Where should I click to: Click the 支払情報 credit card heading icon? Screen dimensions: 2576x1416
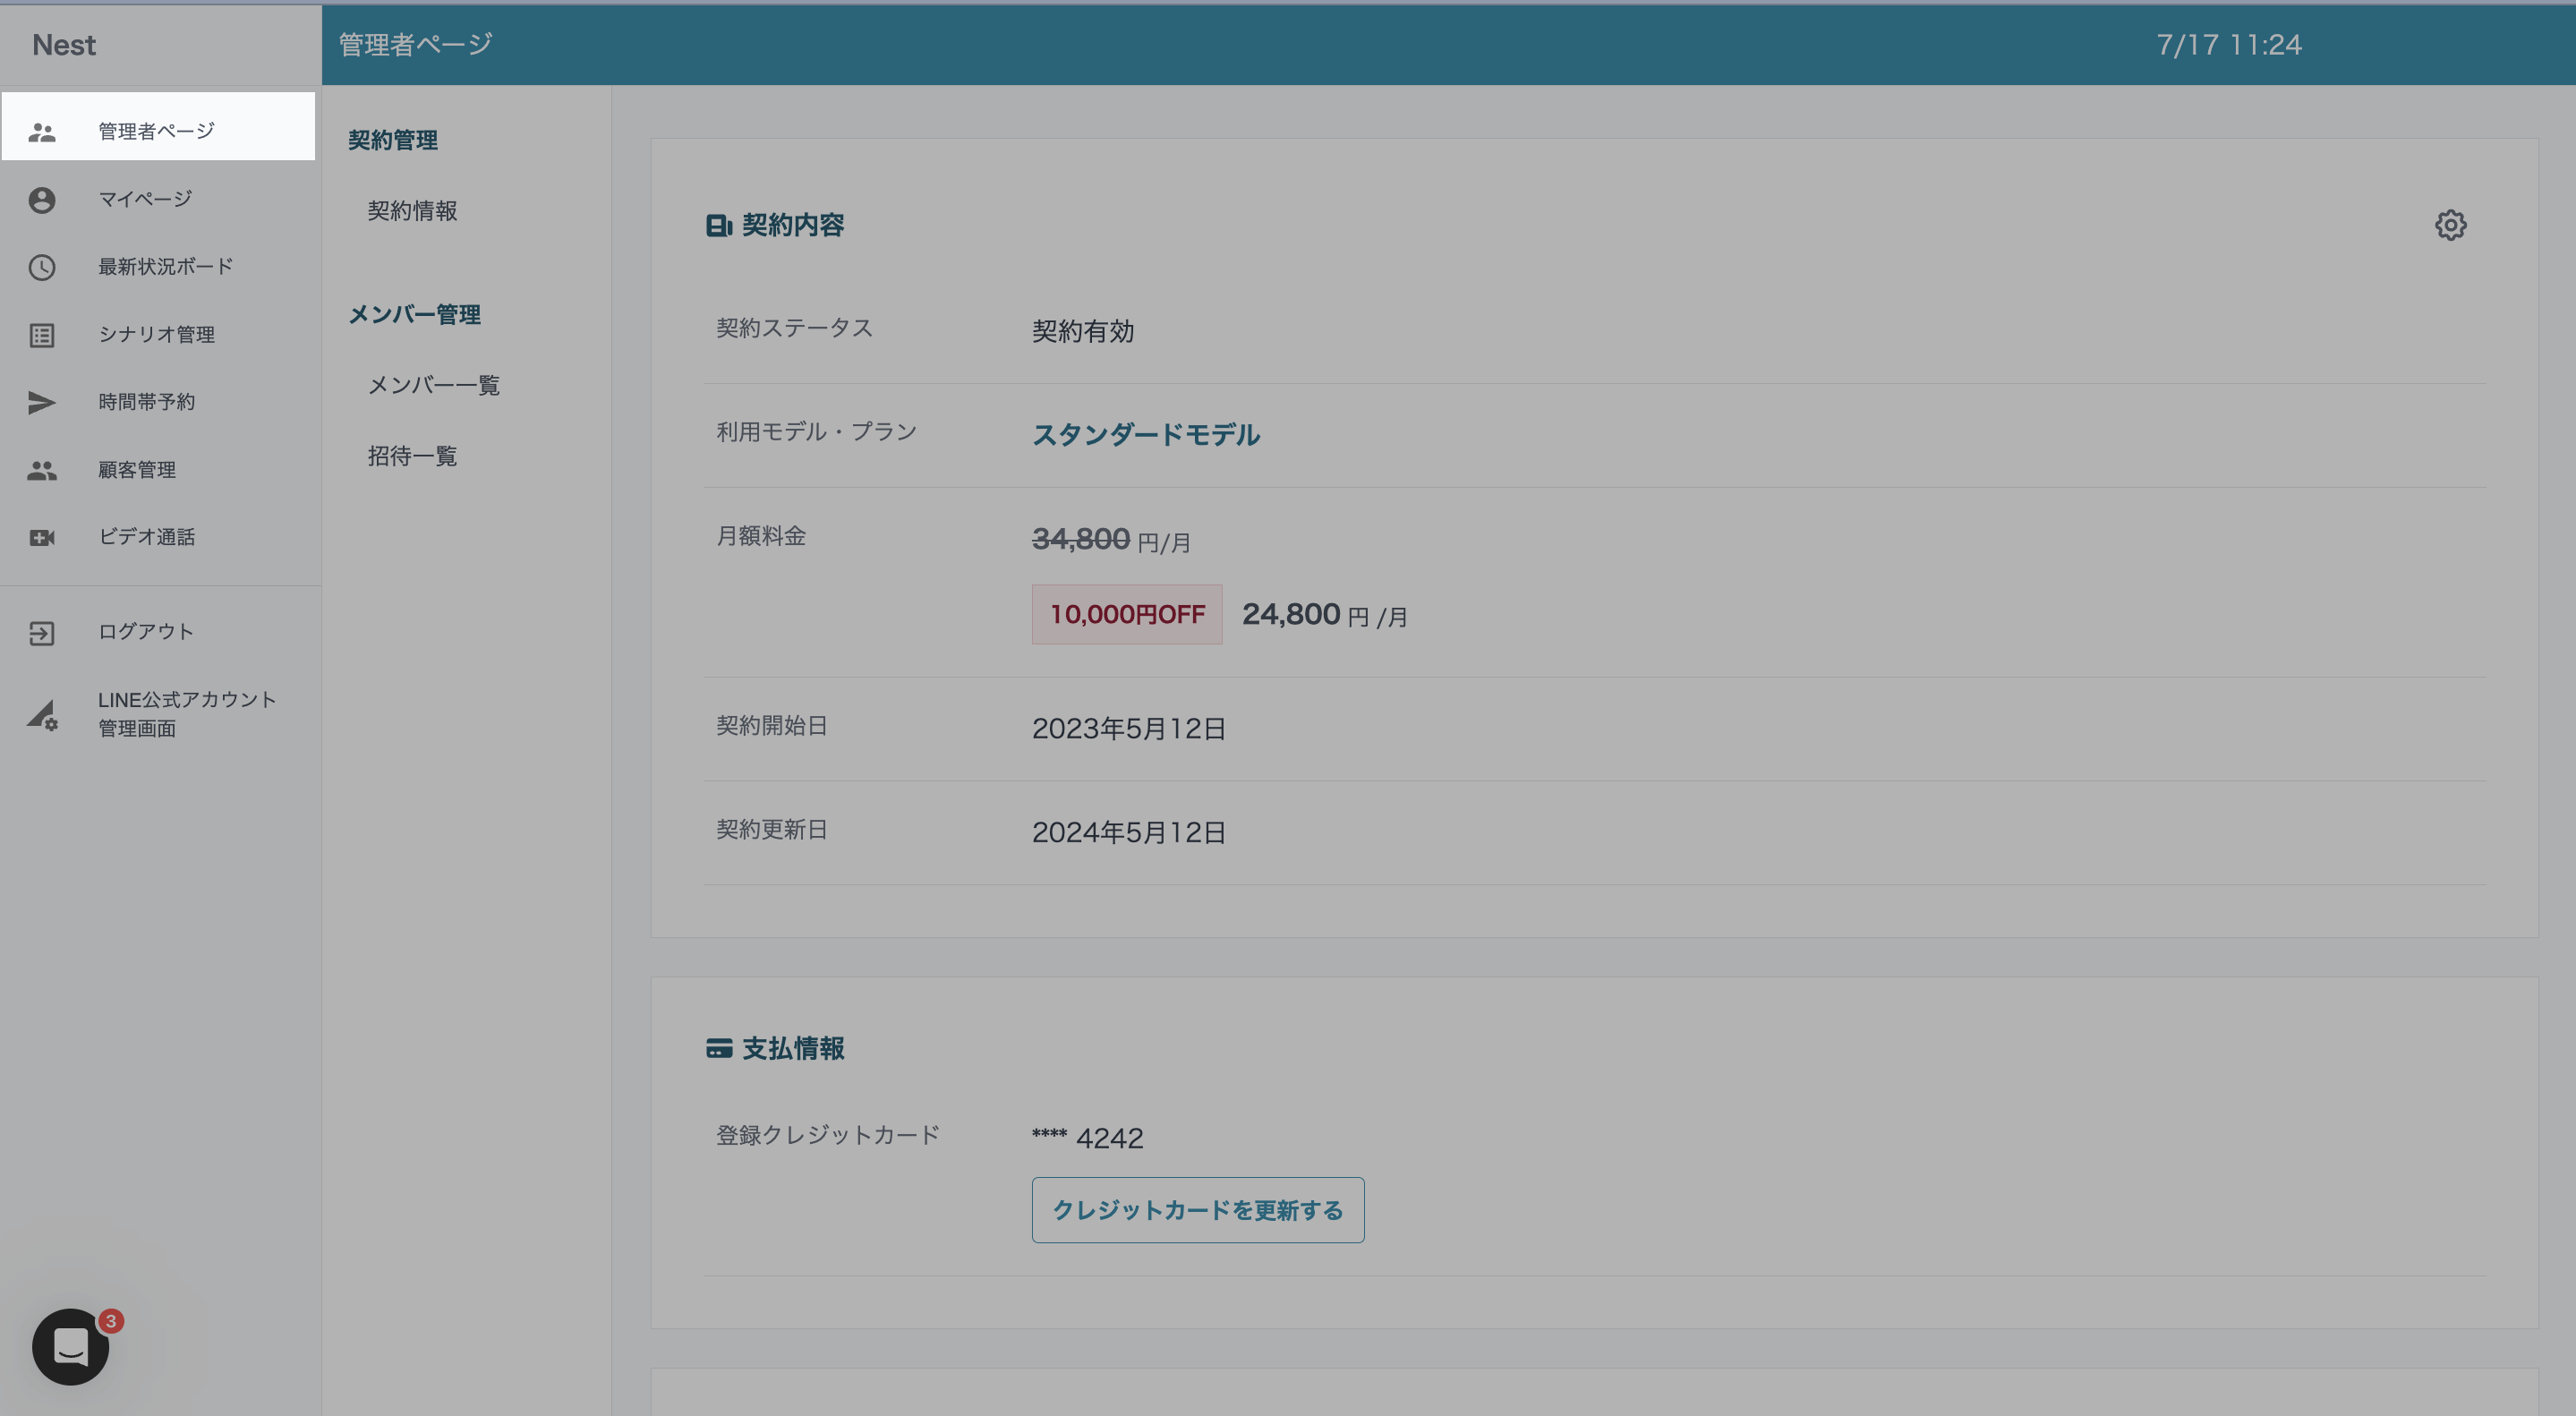pos(718,1048)
